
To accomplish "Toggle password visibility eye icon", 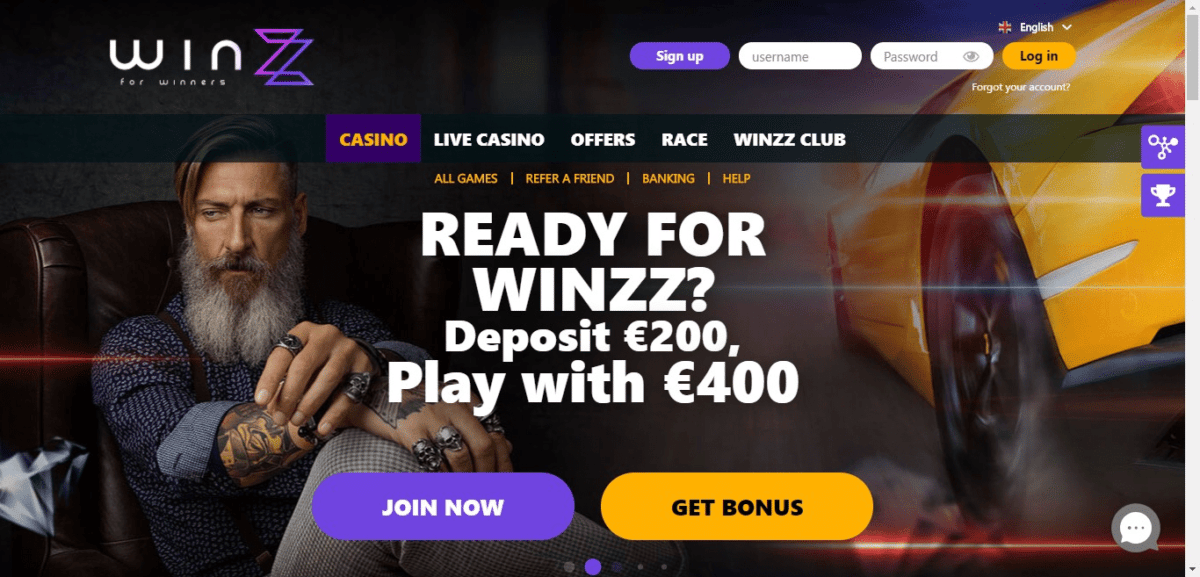I will point(971,57).
